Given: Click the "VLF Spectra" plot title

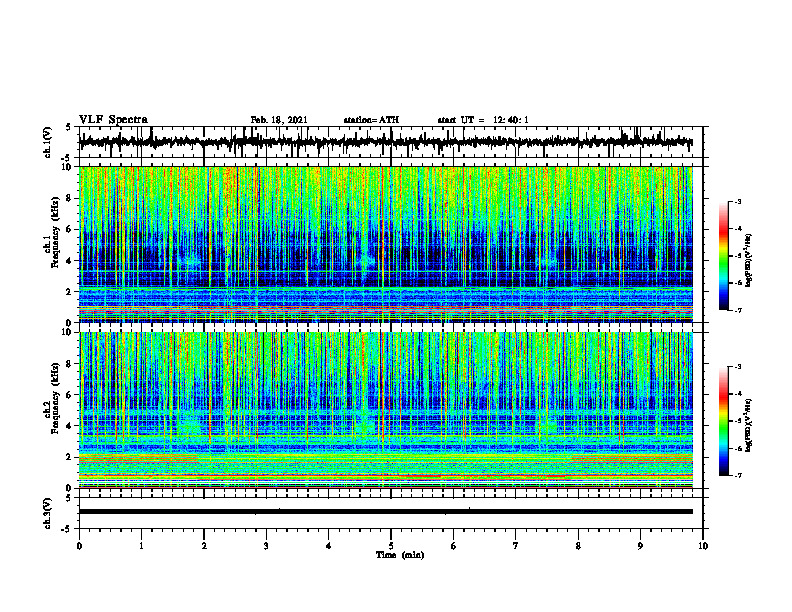Looking at the screenshot, I should tap(113, 120).
